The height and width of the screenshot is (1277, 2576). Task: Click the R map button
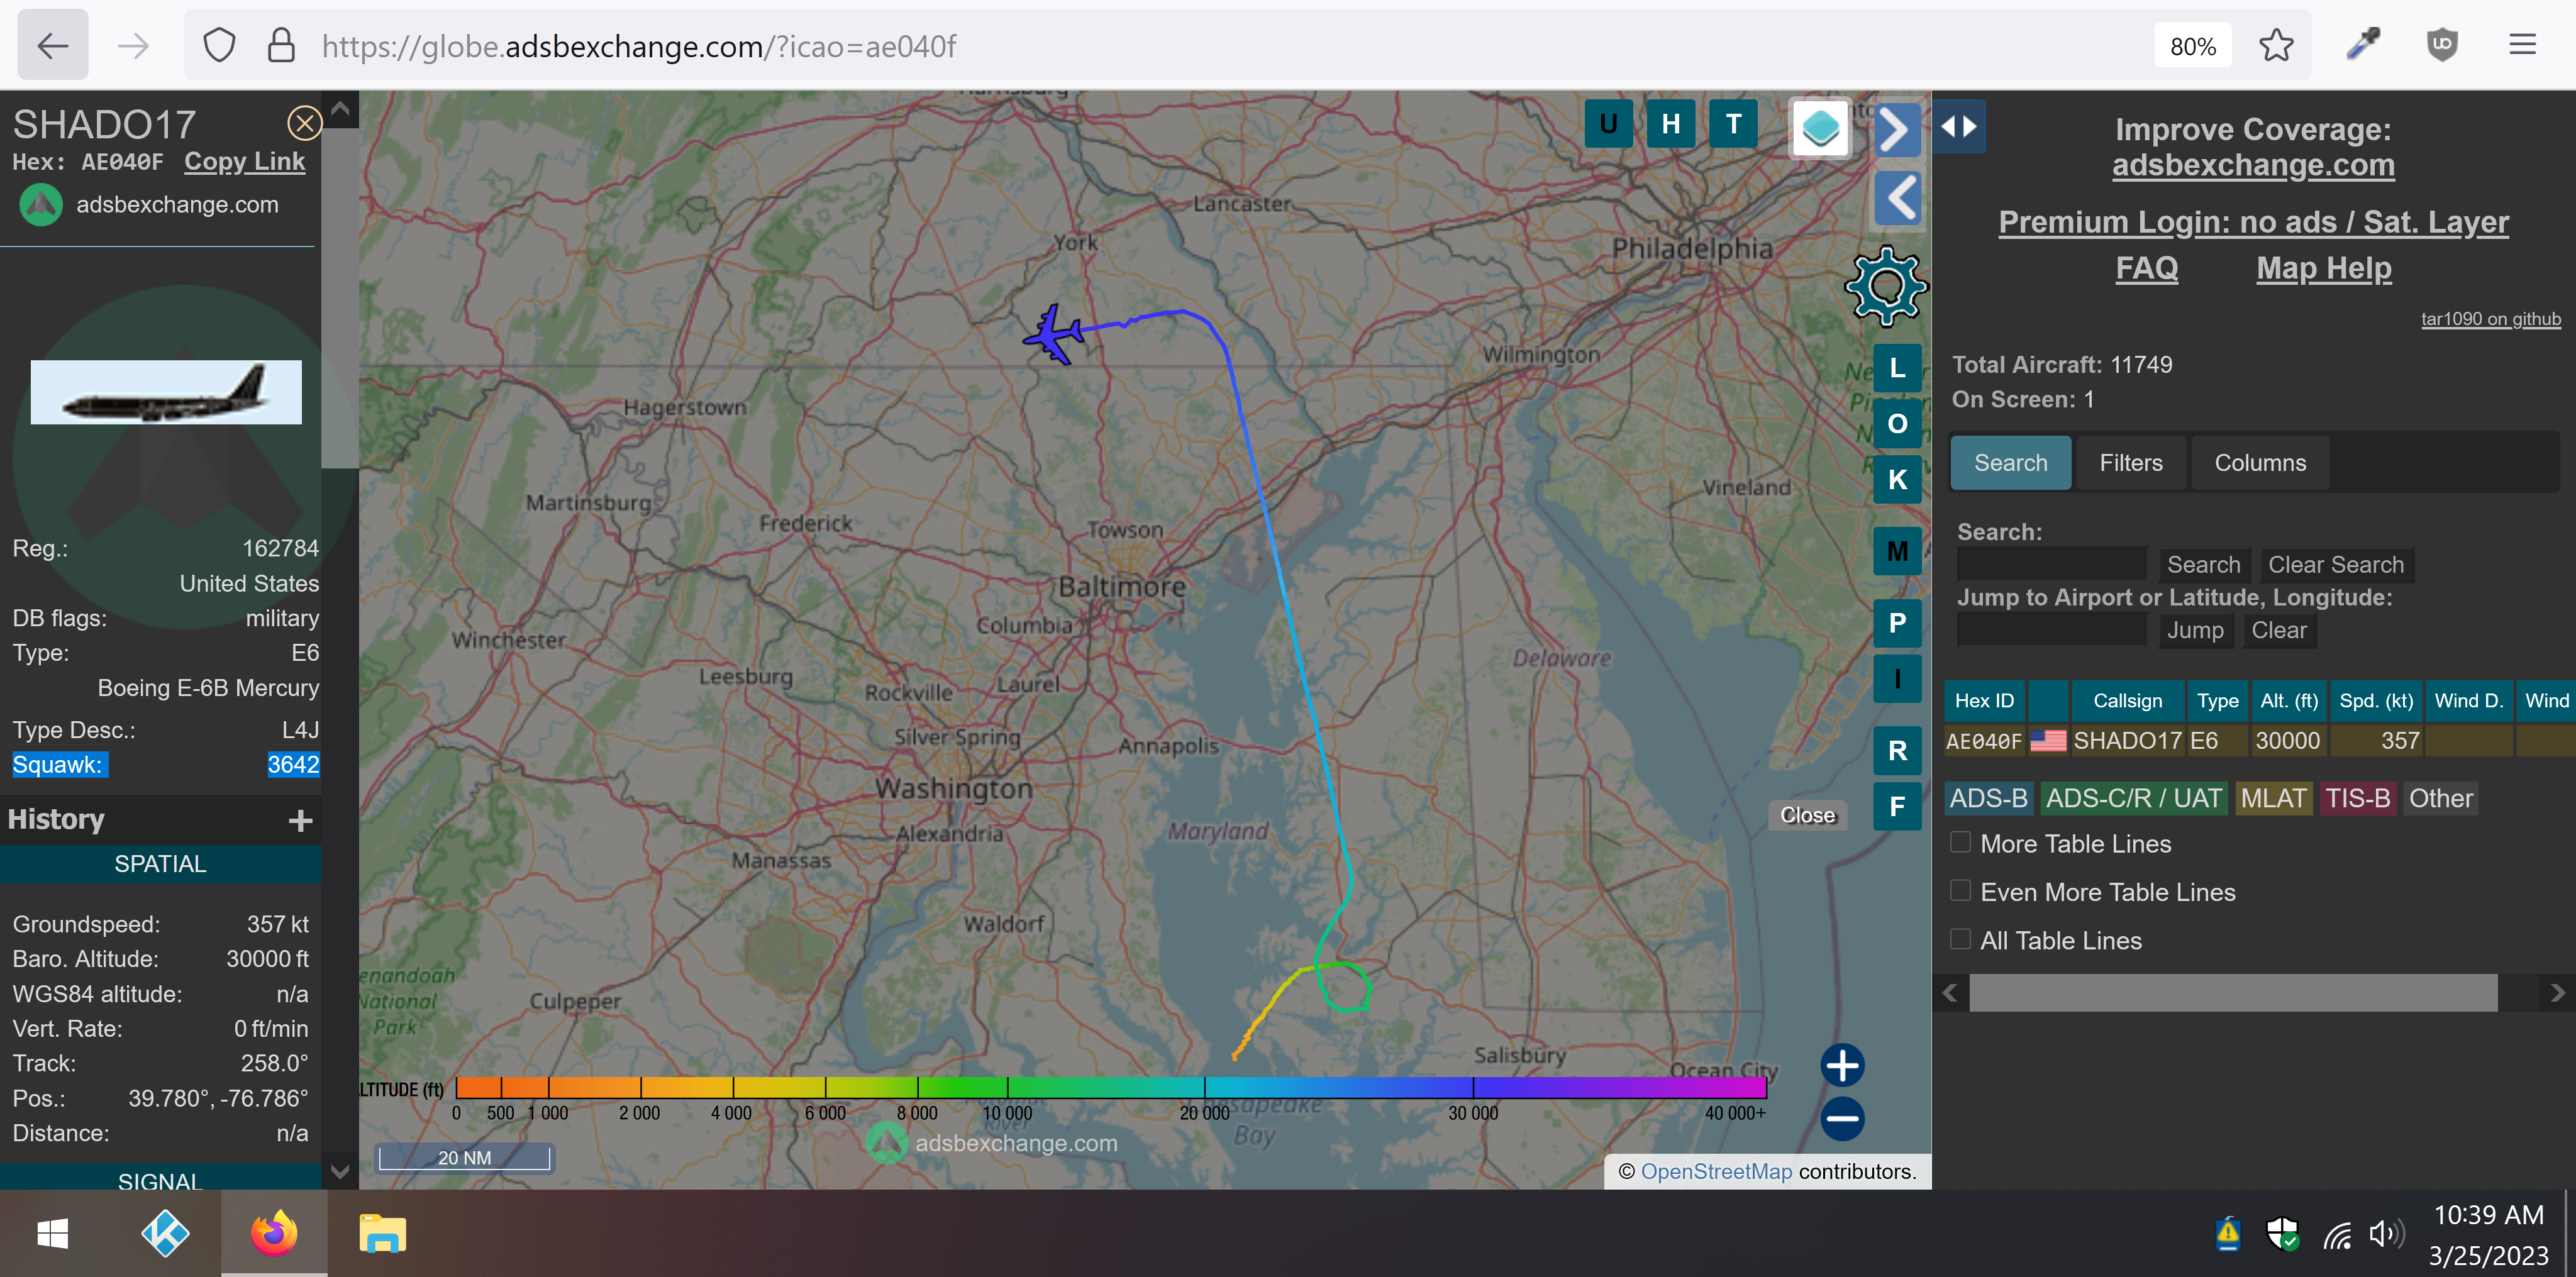tap(1896, 751)
